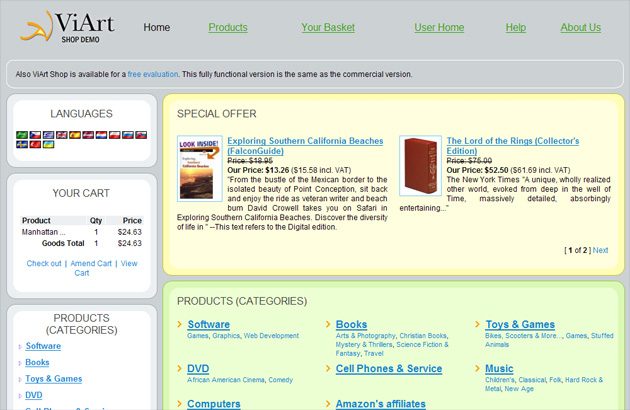Click the ViArt Shop Demo logo
The image size is (630, 410).
pos(68,27)
